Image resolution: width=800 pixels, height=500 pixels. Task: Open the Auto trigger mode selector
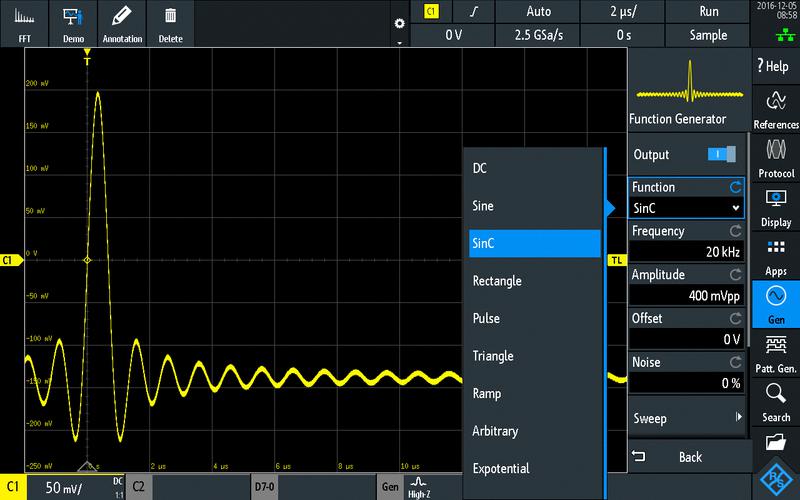(538, 12)
